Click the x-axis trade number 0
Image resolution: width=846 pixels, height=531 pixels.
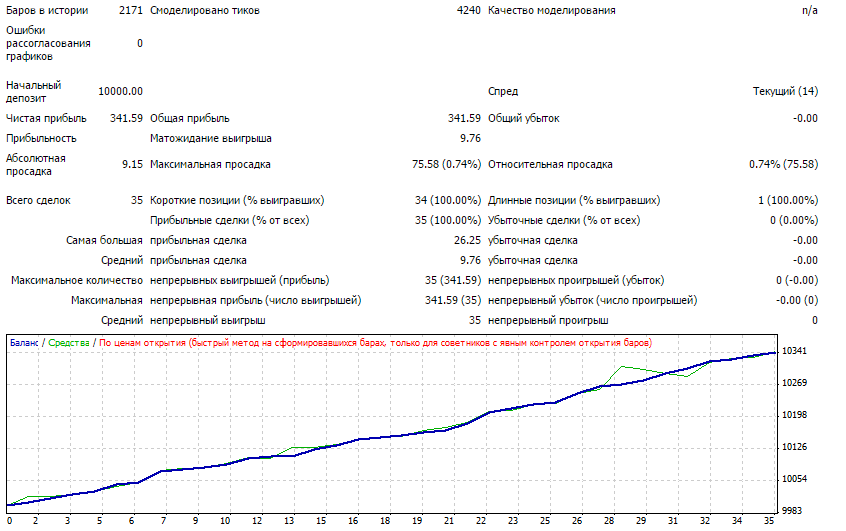pos(9,521)
